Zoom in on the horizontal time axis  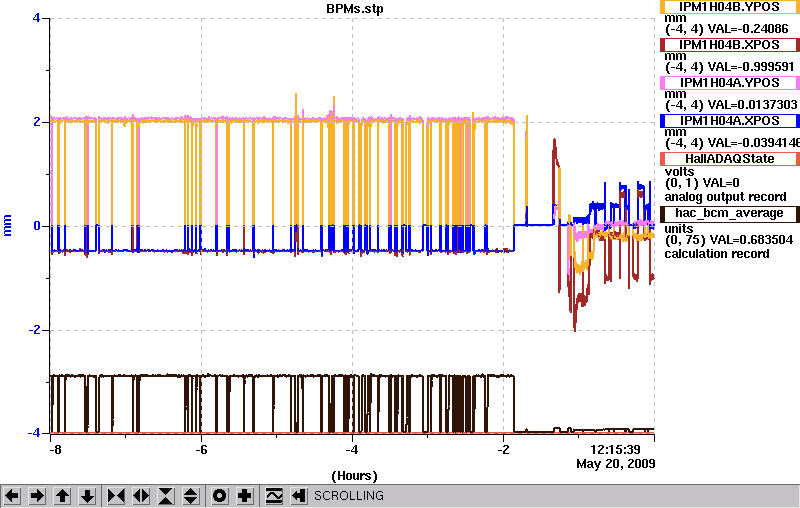tap(116, 496)
